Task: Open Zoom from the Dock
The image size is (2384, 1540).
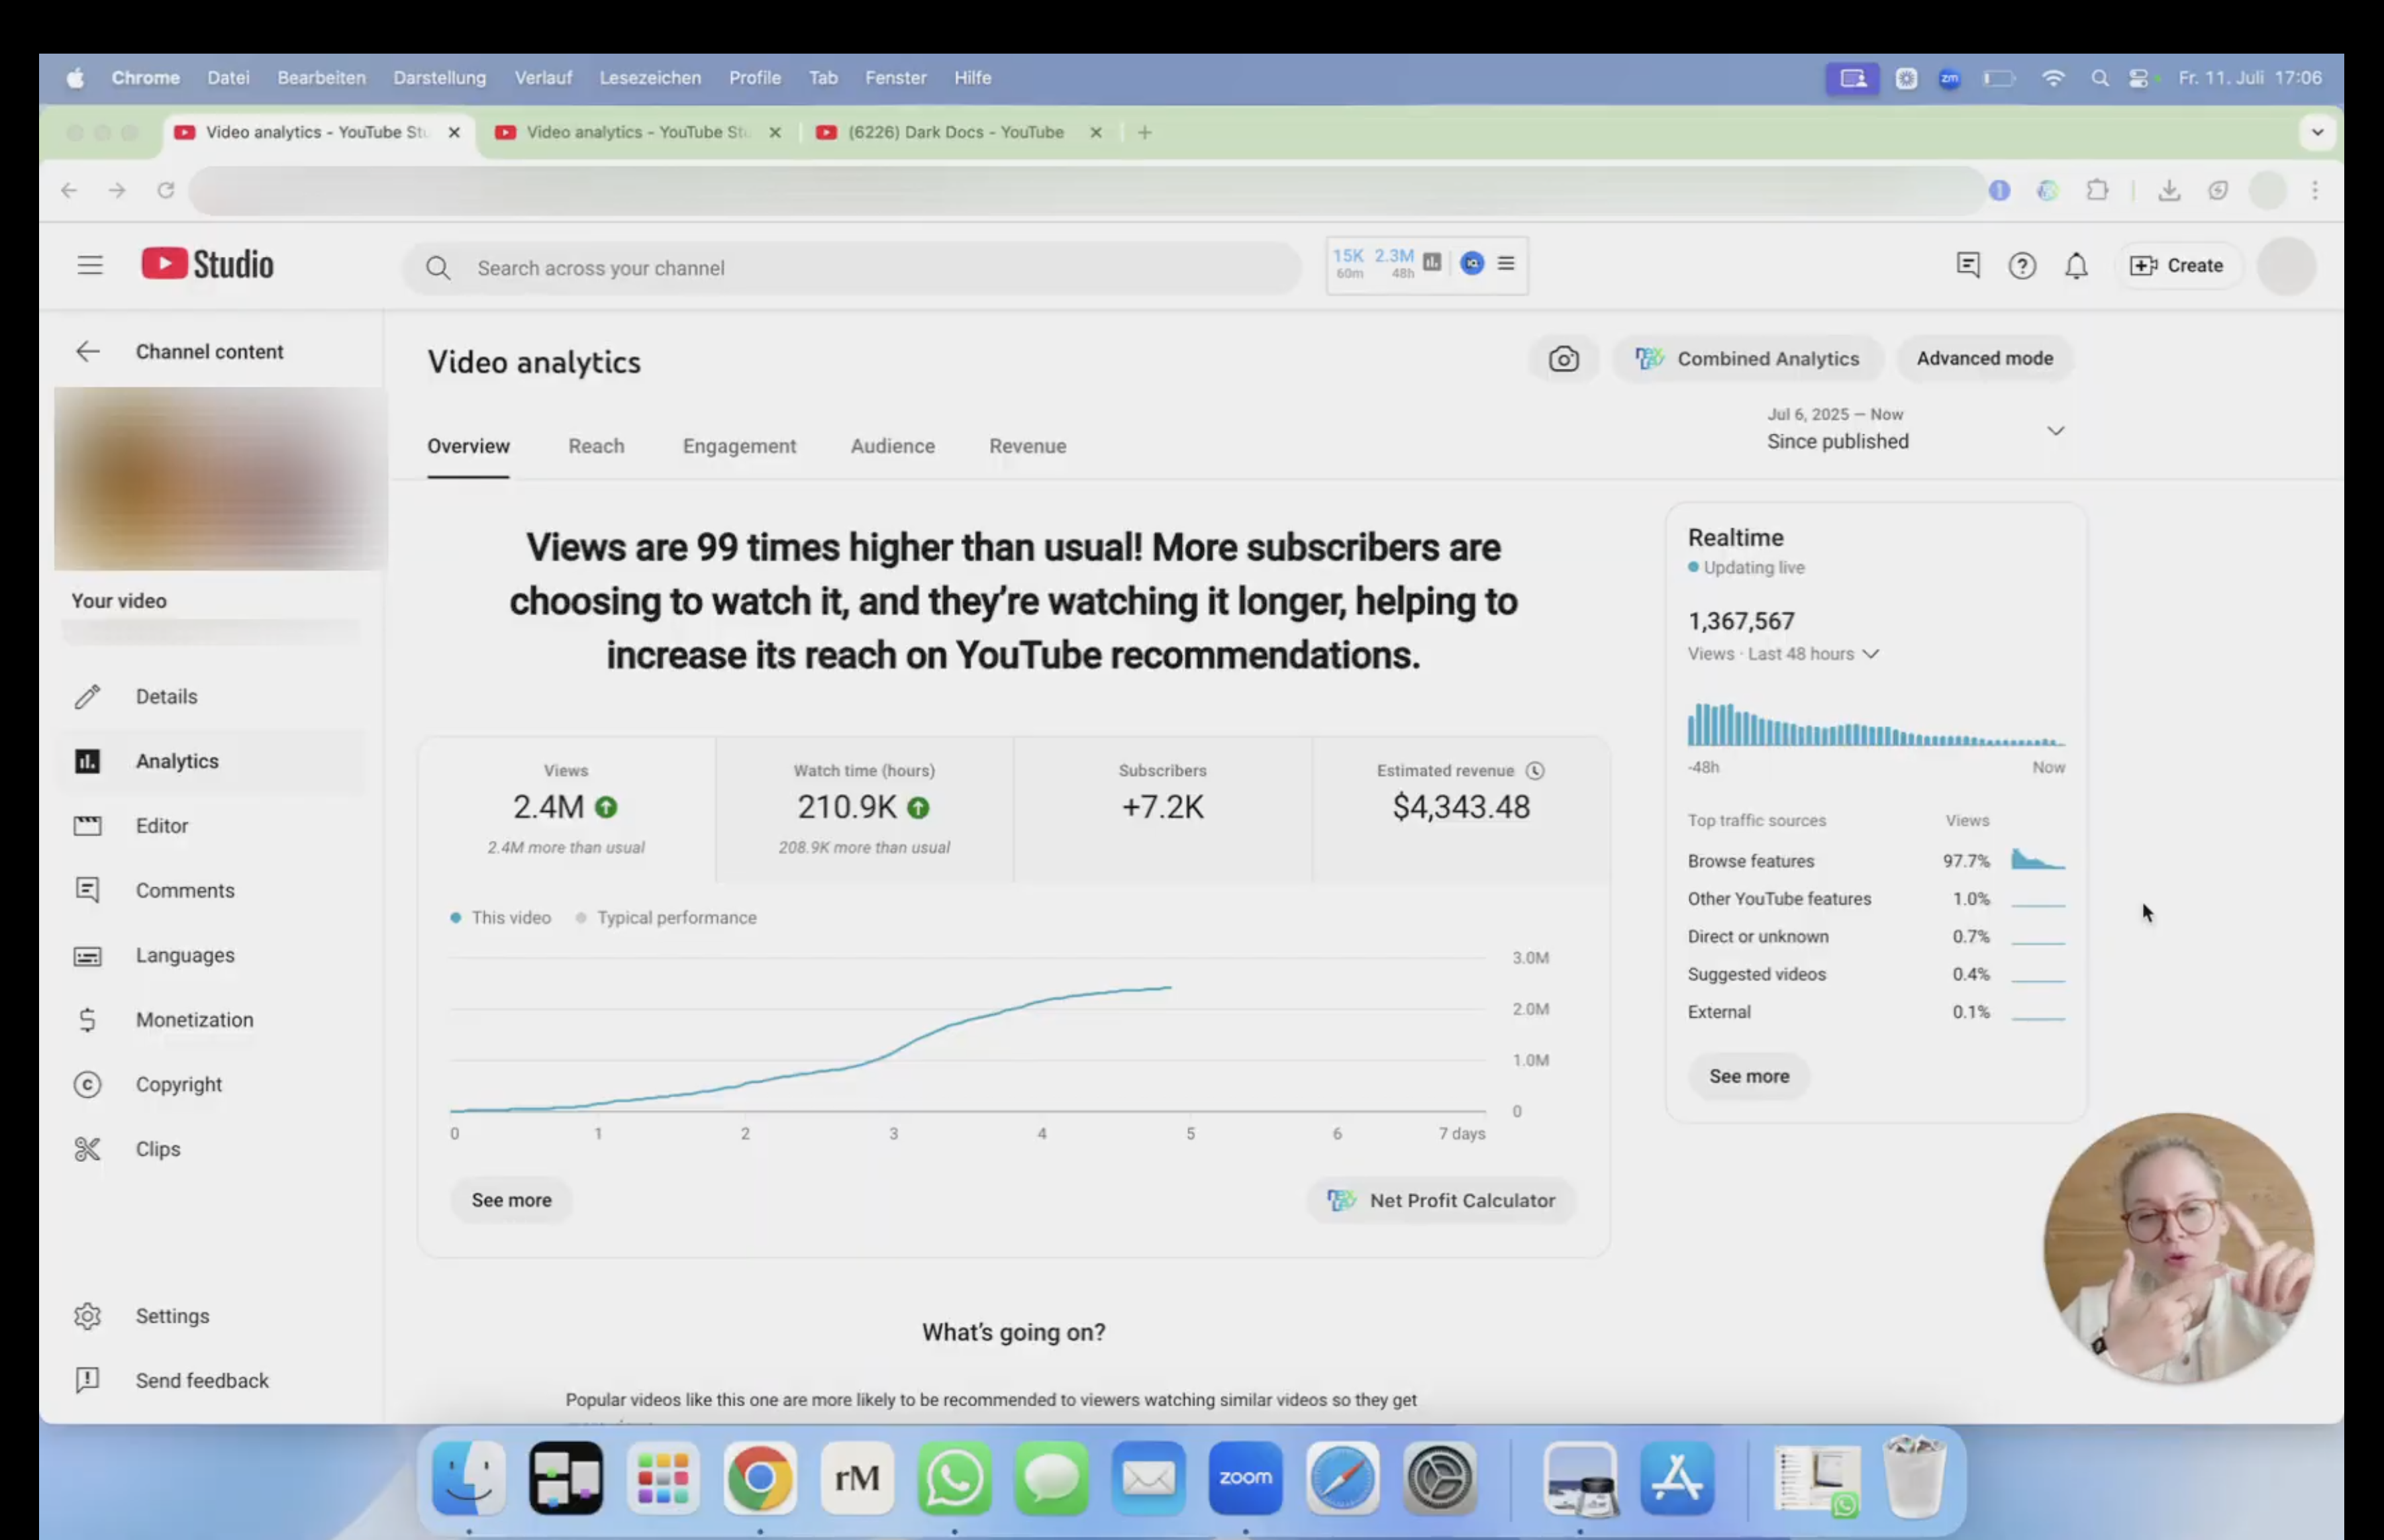Action: (x=1246, y=1478)
